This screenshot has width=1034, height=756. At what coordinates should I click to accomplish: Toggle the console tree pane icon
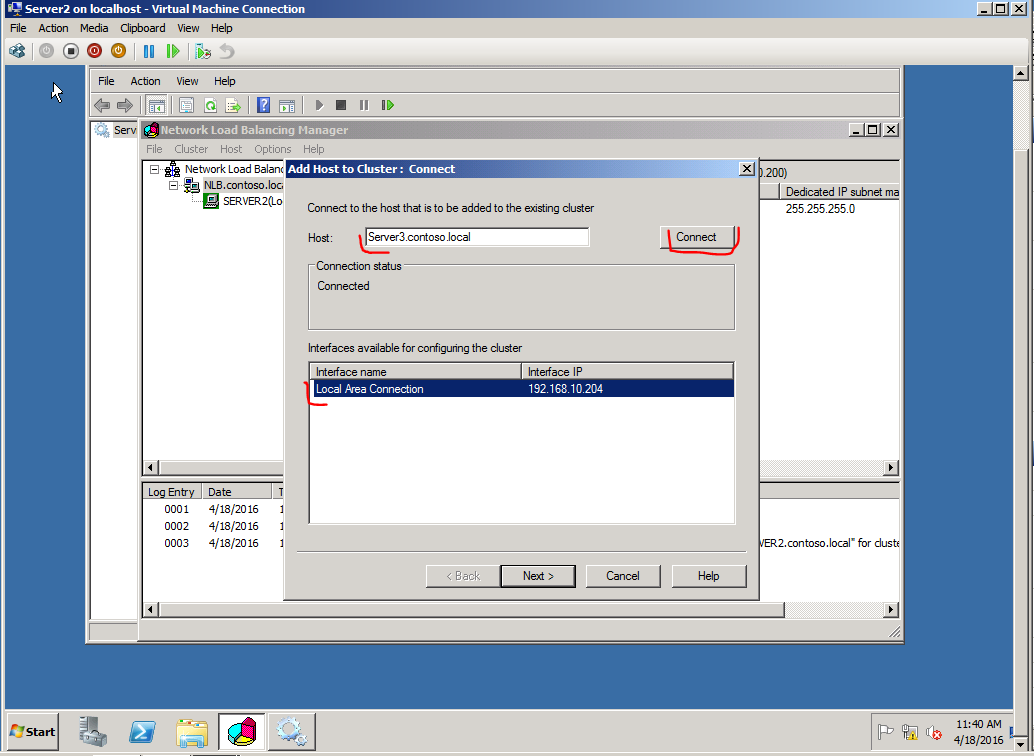pyautogui.click(x=156, y=105)
